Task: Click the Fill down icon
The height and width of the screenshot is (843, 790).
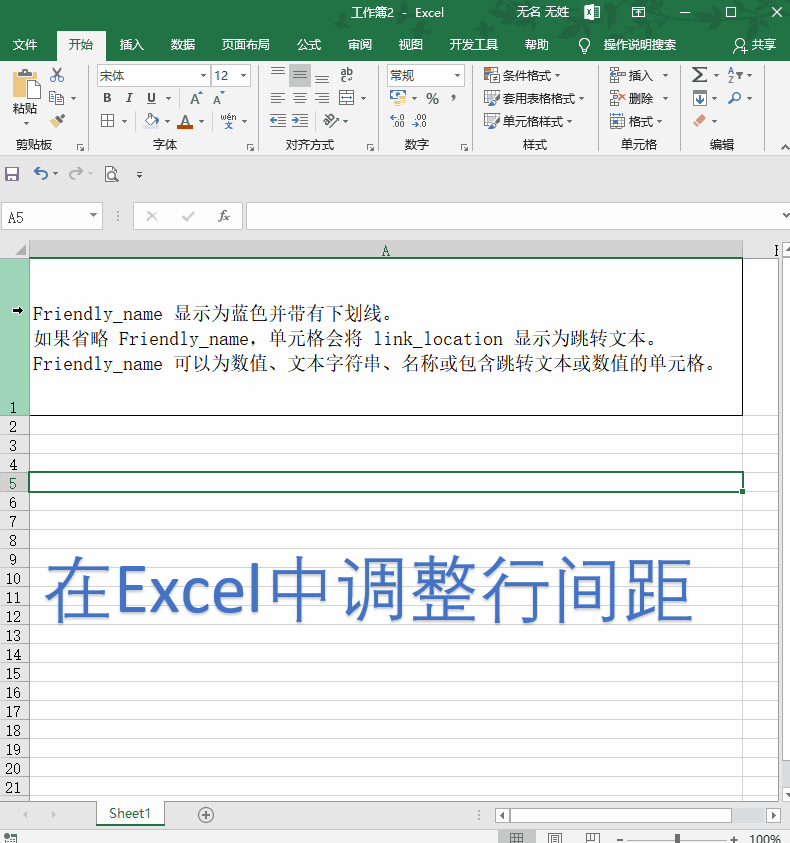Action: click(700, 98)
